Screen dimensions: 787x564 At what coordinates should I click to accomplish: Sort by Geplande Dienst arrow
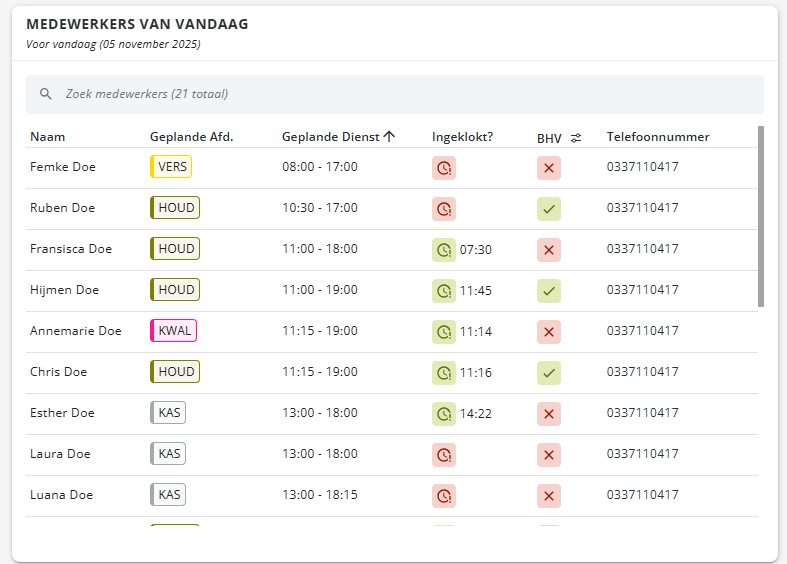click(389, 137)
